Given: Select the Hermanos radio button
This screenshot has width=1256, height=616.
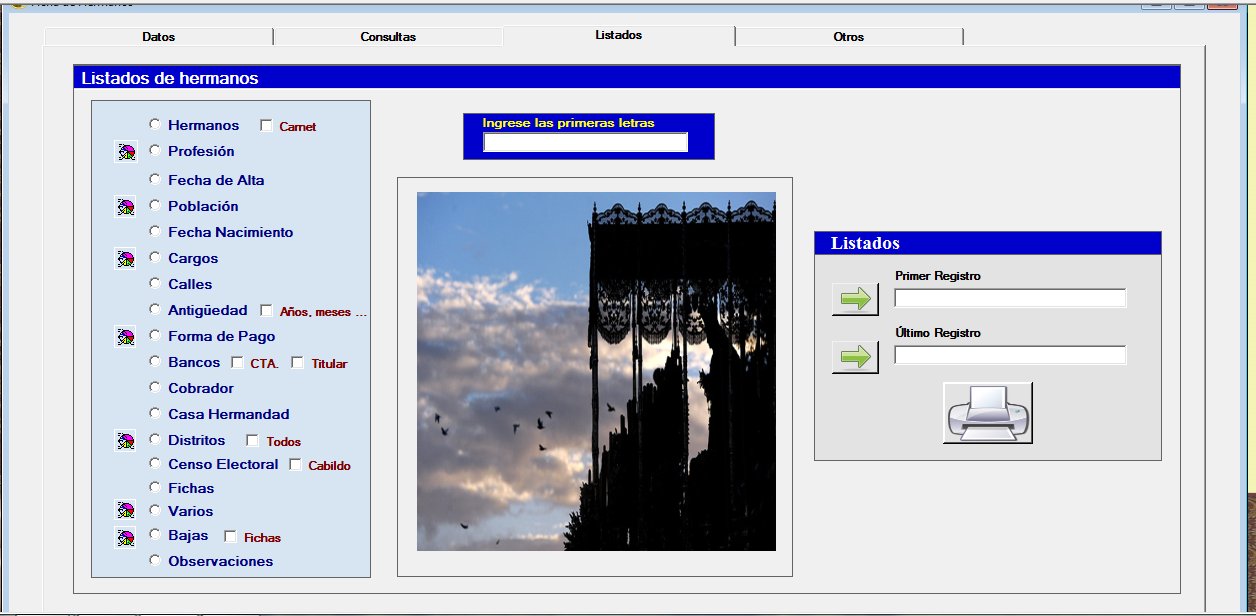Looking at the screenshot, I should tap(155, 125).
